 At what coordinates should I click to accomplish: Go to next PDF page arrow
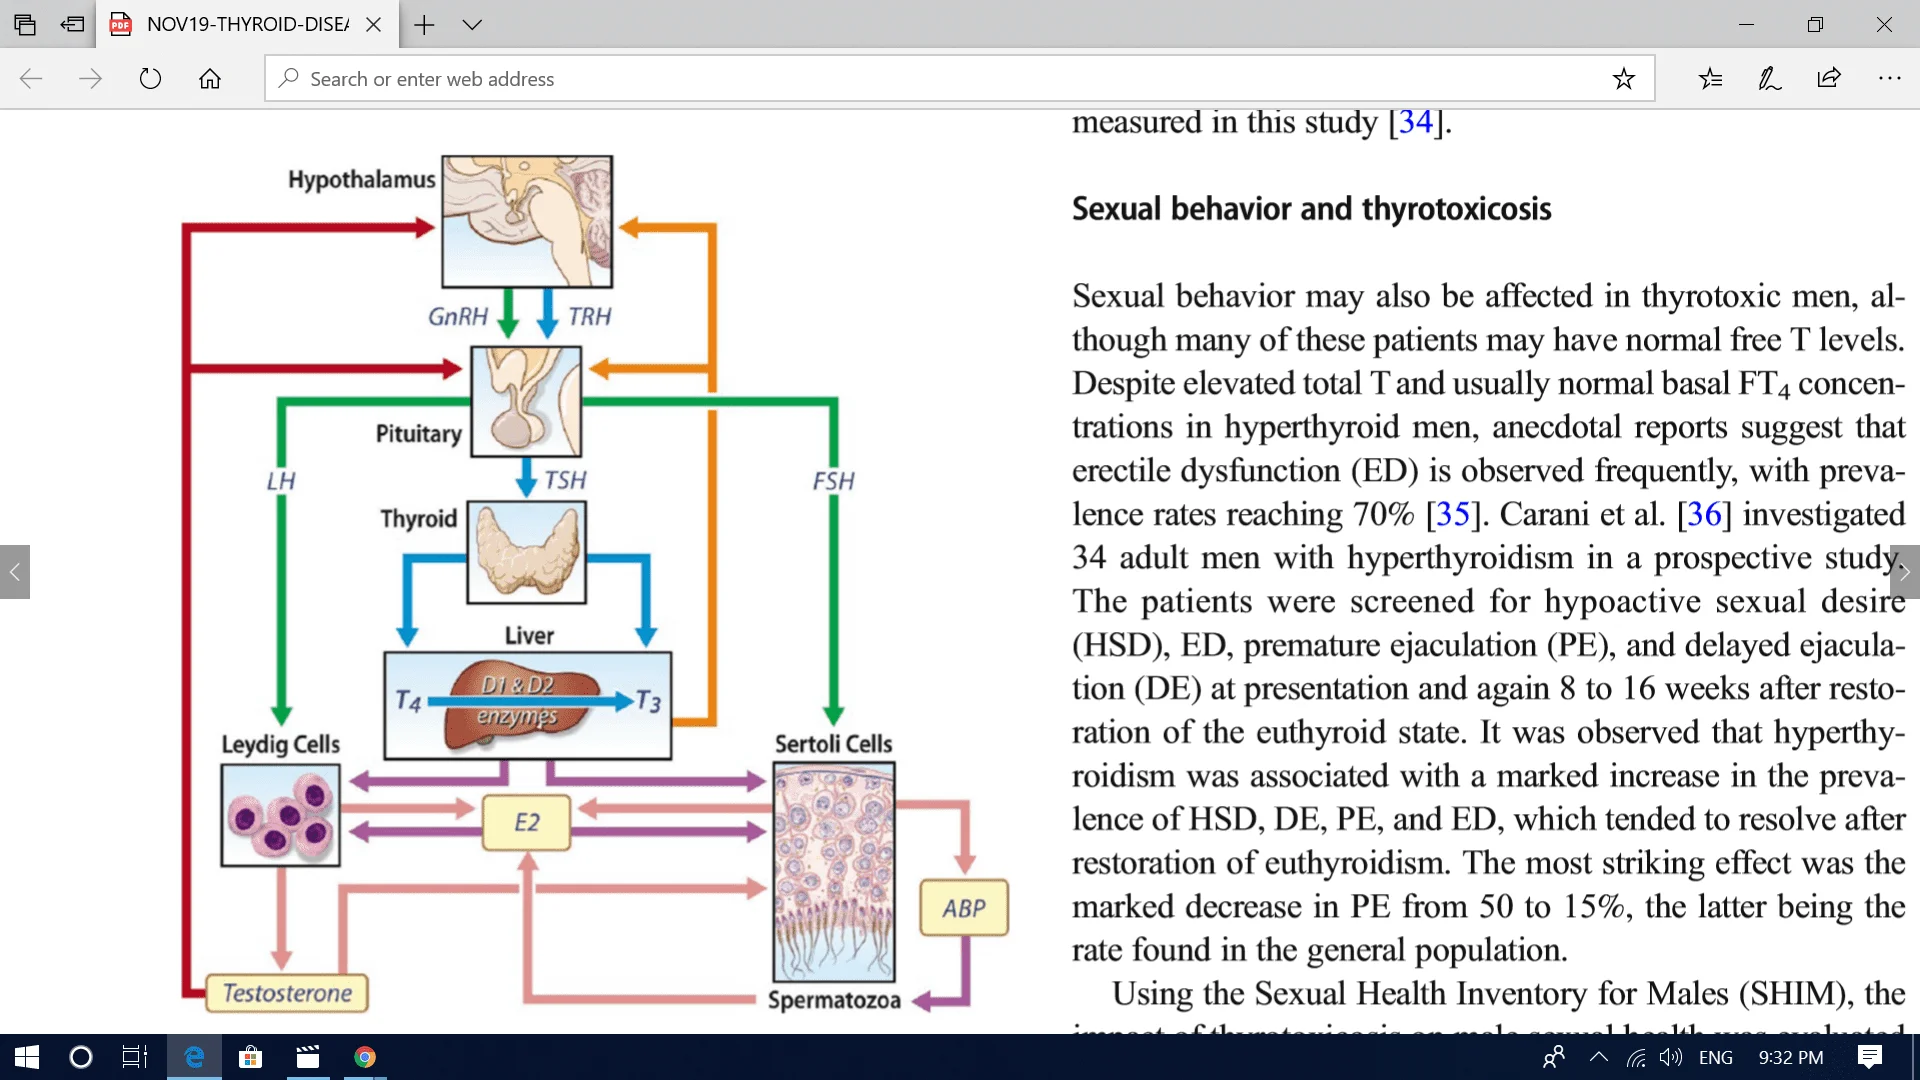pos(1904,572)
